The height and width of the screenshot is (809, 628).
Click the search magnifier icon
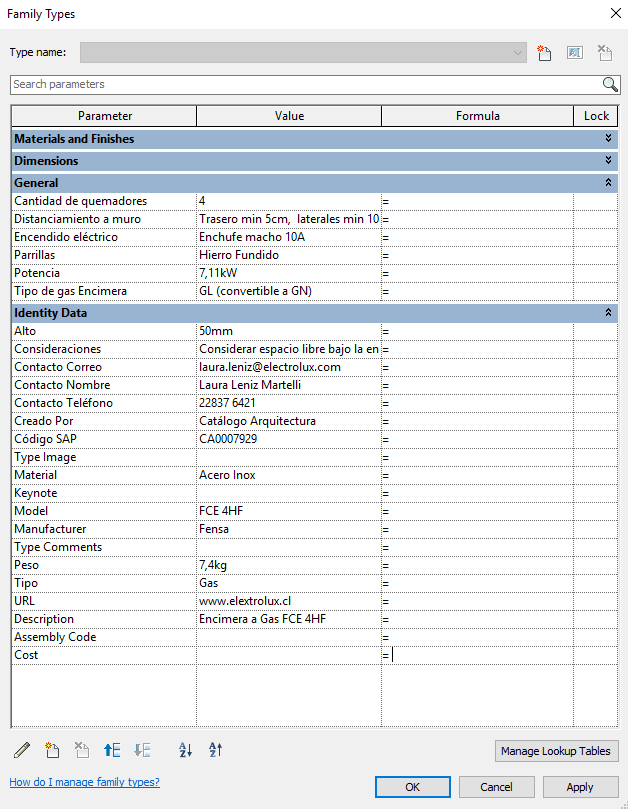coord(609,84)
